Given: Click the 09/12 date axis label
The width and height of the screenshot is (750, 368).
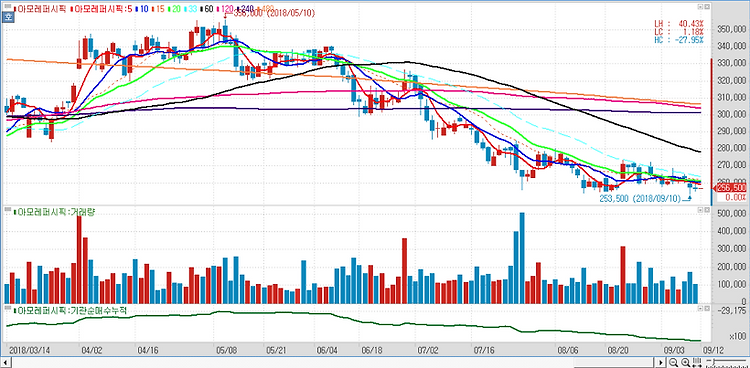Looking at the screenshot, I should pos(712,350).
